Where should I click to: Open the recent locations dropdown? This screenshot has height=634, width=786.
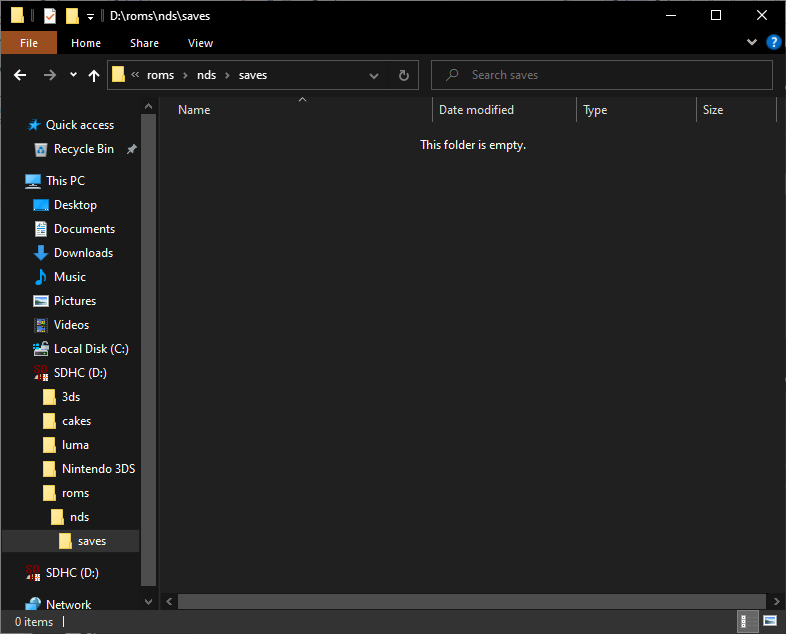pos(73,75)
